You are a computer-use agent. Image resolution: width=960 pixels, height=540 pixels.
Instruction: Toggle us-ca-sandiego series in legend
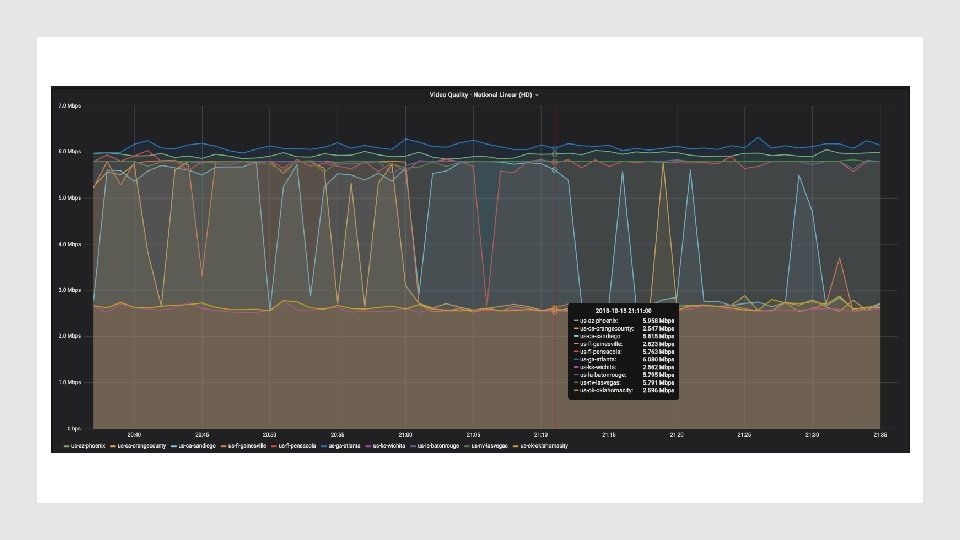[x=197, y=446]
